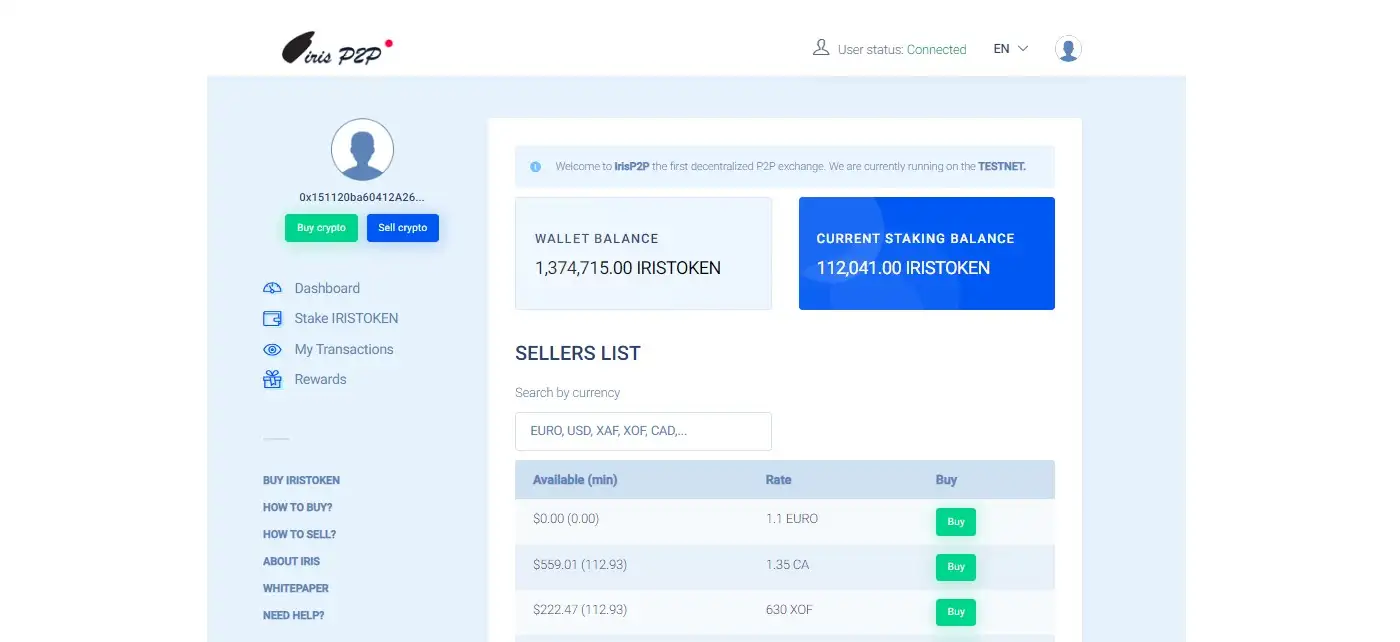
Task: Open the My Transactions menu item
Action: (343, 349)
